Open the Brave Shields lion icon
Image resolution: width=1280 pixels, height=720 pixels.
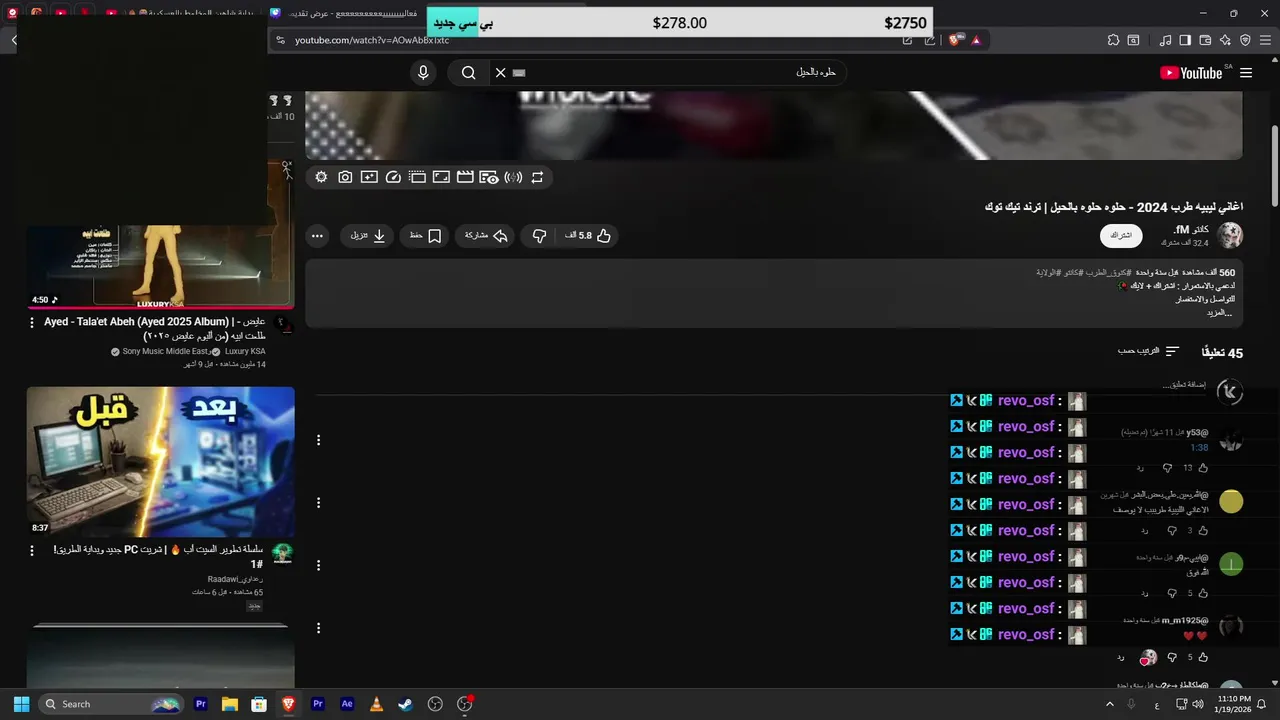(956, 40)
